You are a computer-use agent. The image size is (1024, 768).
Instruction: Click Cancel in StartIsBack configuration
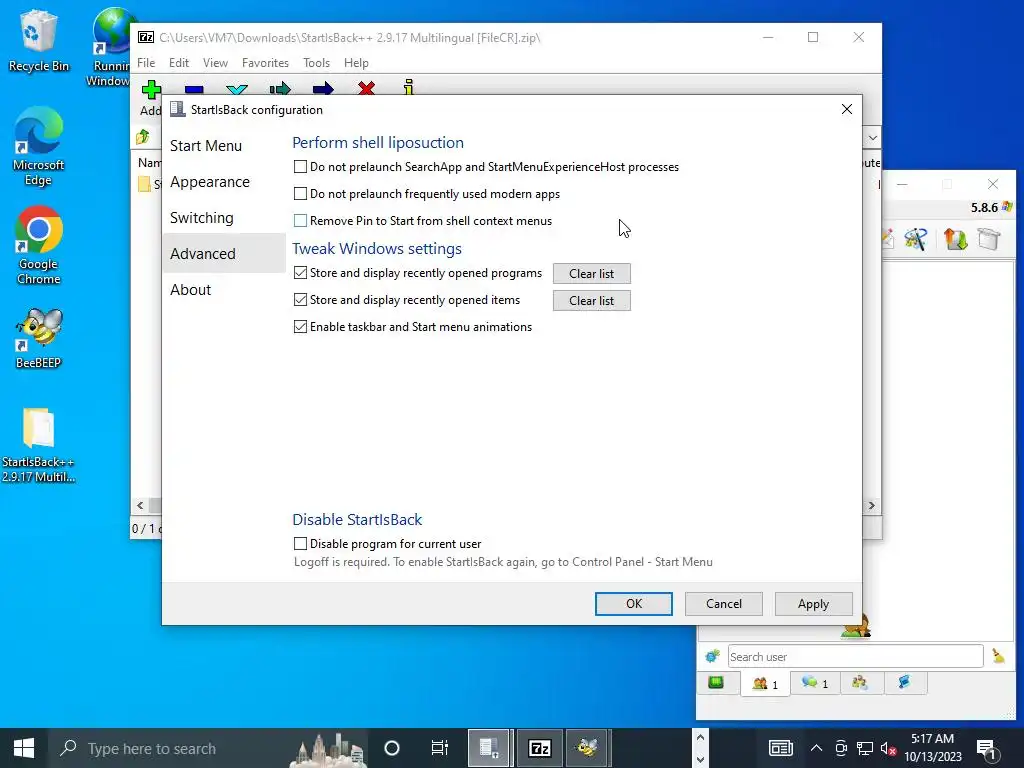tap(724, 603)
